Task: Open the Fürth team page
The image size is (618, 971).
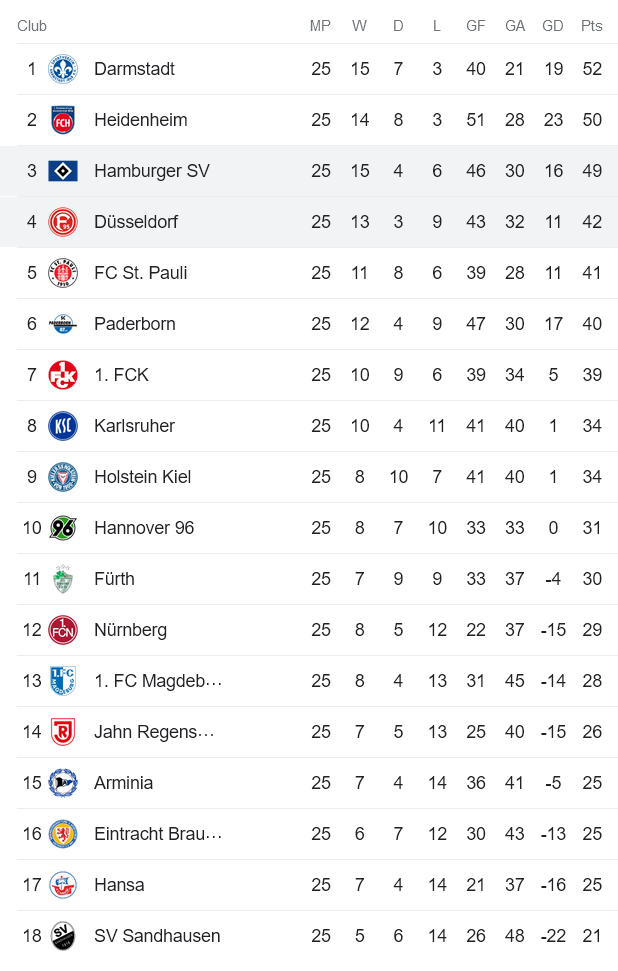Action: click(114, 579)
